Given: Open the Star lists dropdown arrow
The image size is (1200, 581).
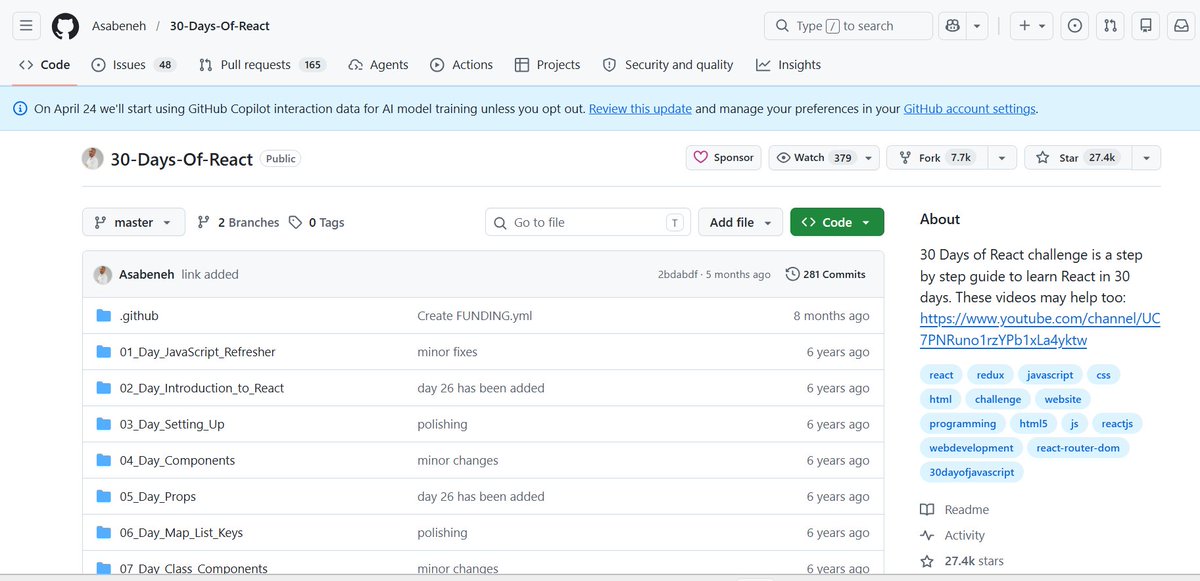Looking at the screenshot, I should pyautogui.click(x=1146, y=158).
